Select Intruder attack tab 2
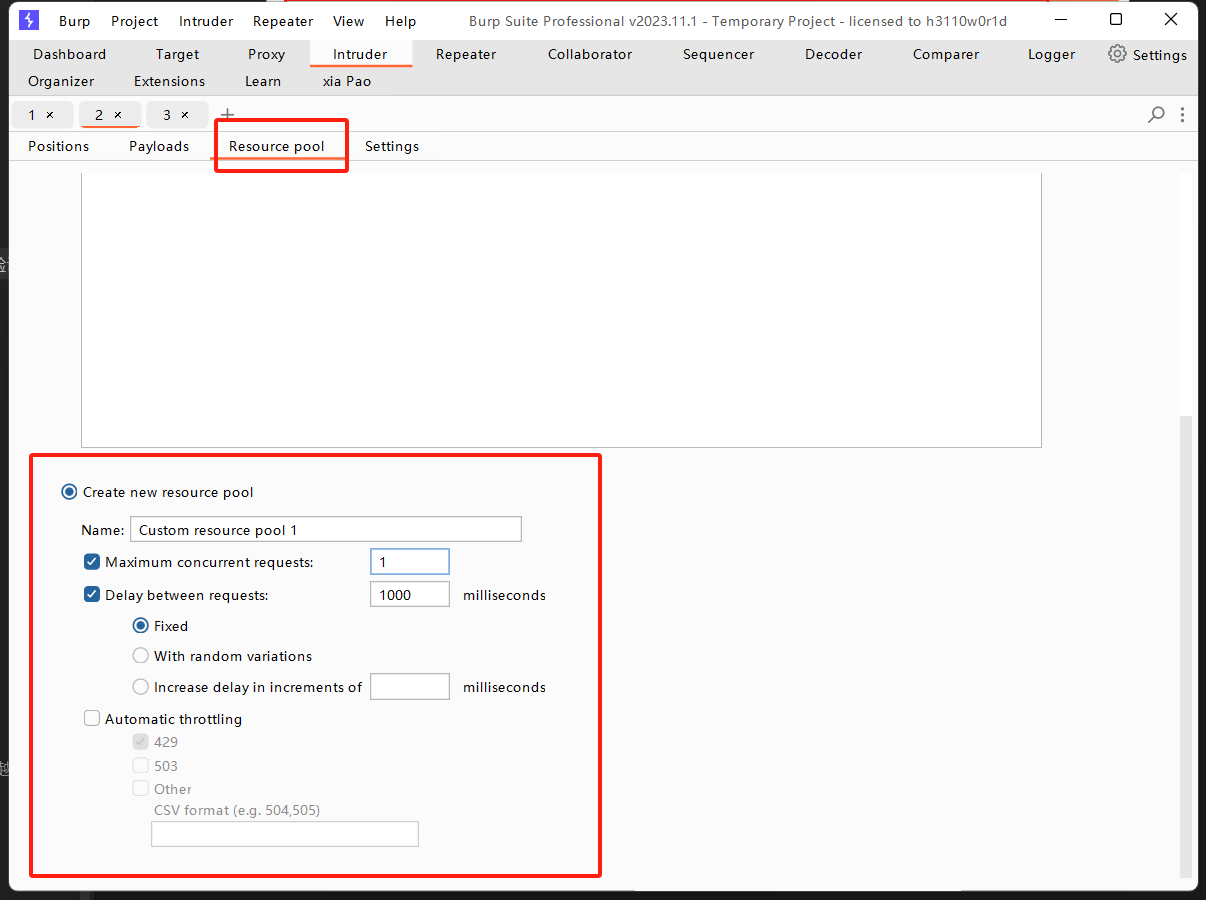Viewport: 1206px width, 900px height. point(99,115)
